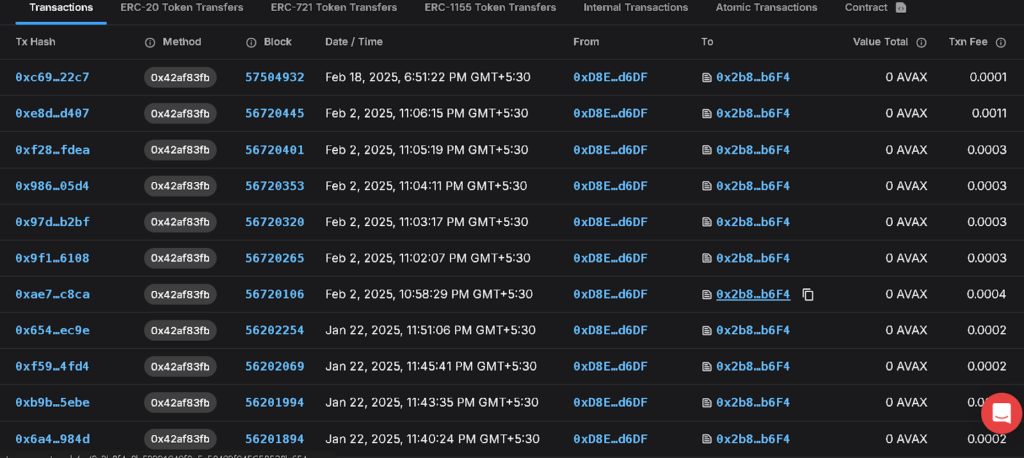This screenshot has width=1024, height=458.
Task: Click the info icon beside Method header
Action: (x=150, y=42)
